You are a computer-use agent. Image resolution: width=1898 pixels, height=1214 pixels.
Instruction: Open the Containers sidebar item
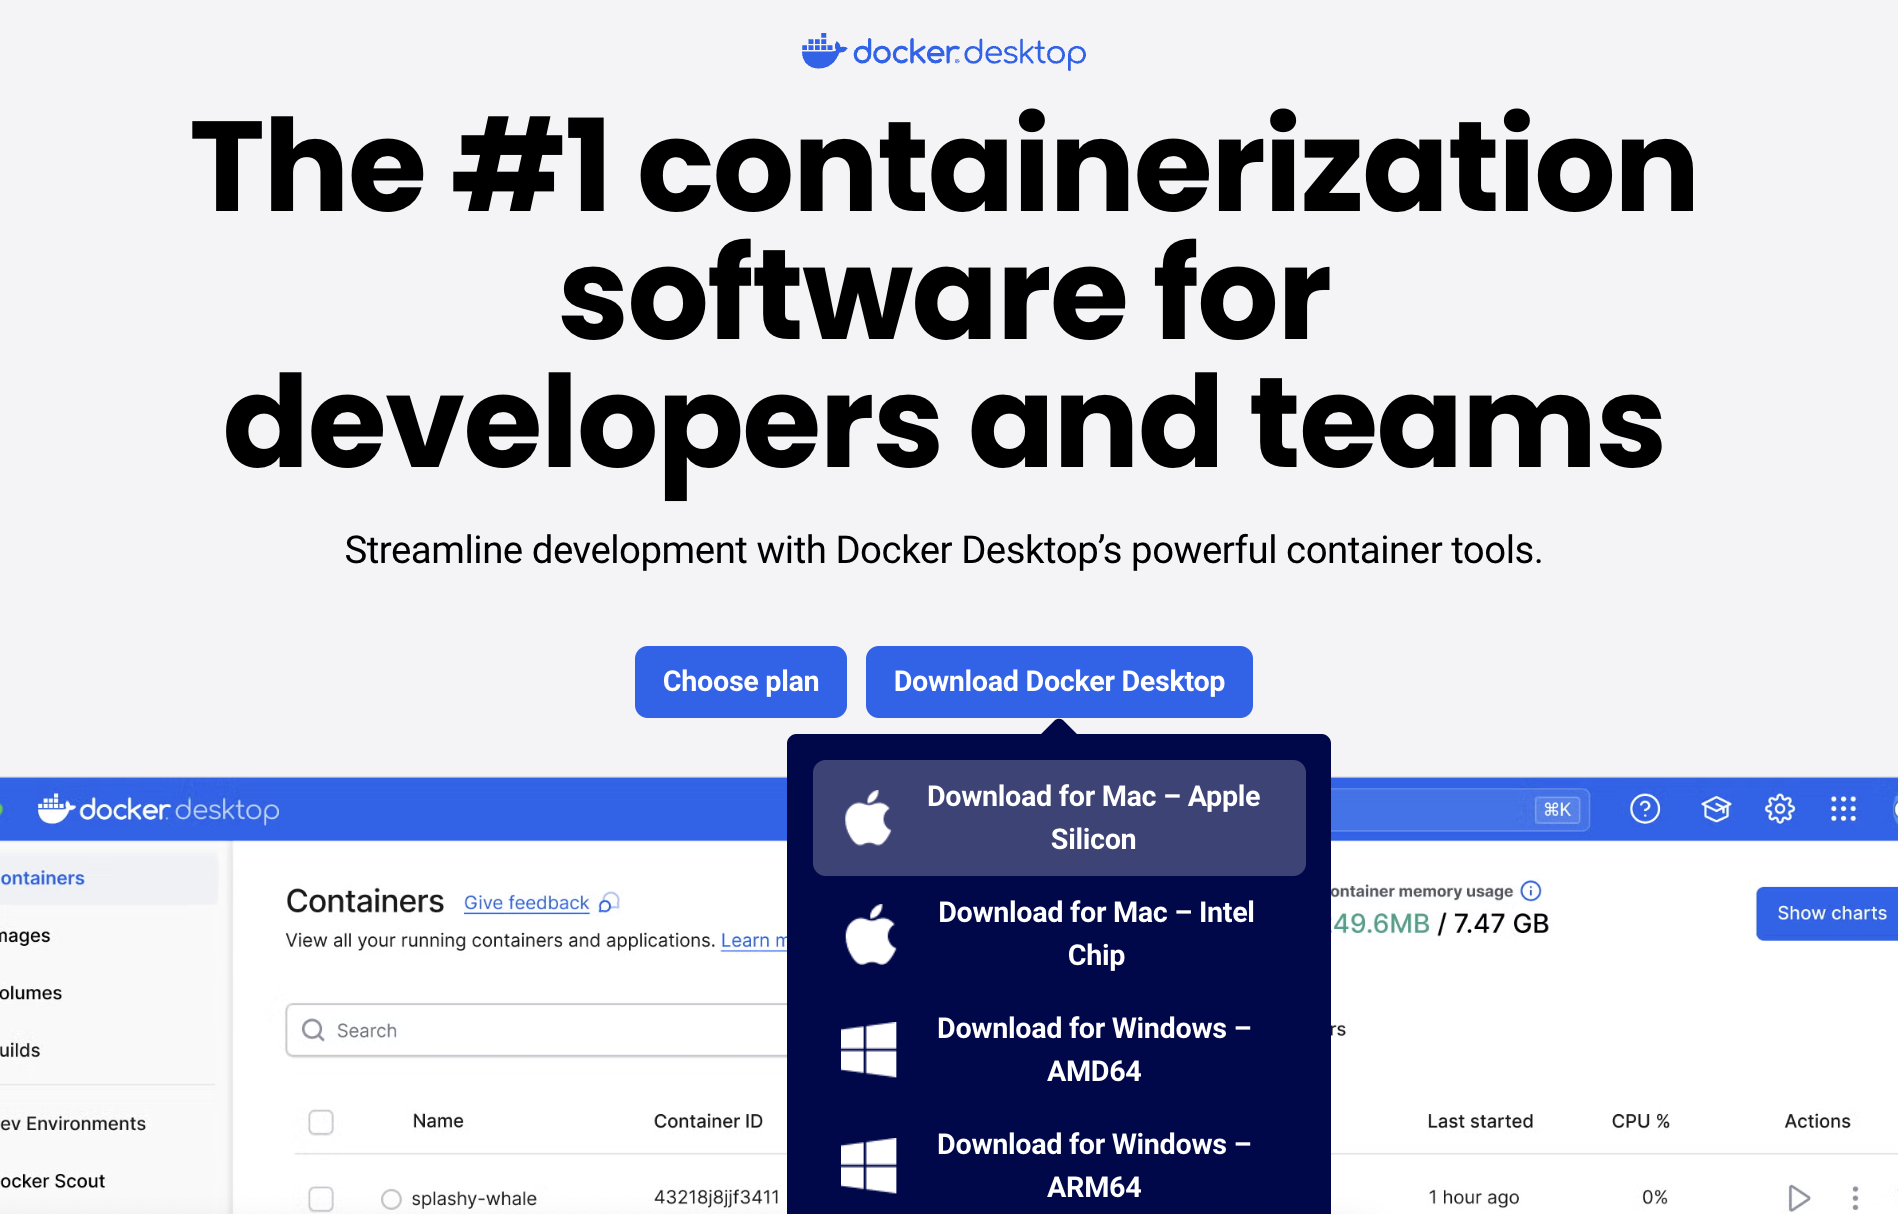point(108,878)
